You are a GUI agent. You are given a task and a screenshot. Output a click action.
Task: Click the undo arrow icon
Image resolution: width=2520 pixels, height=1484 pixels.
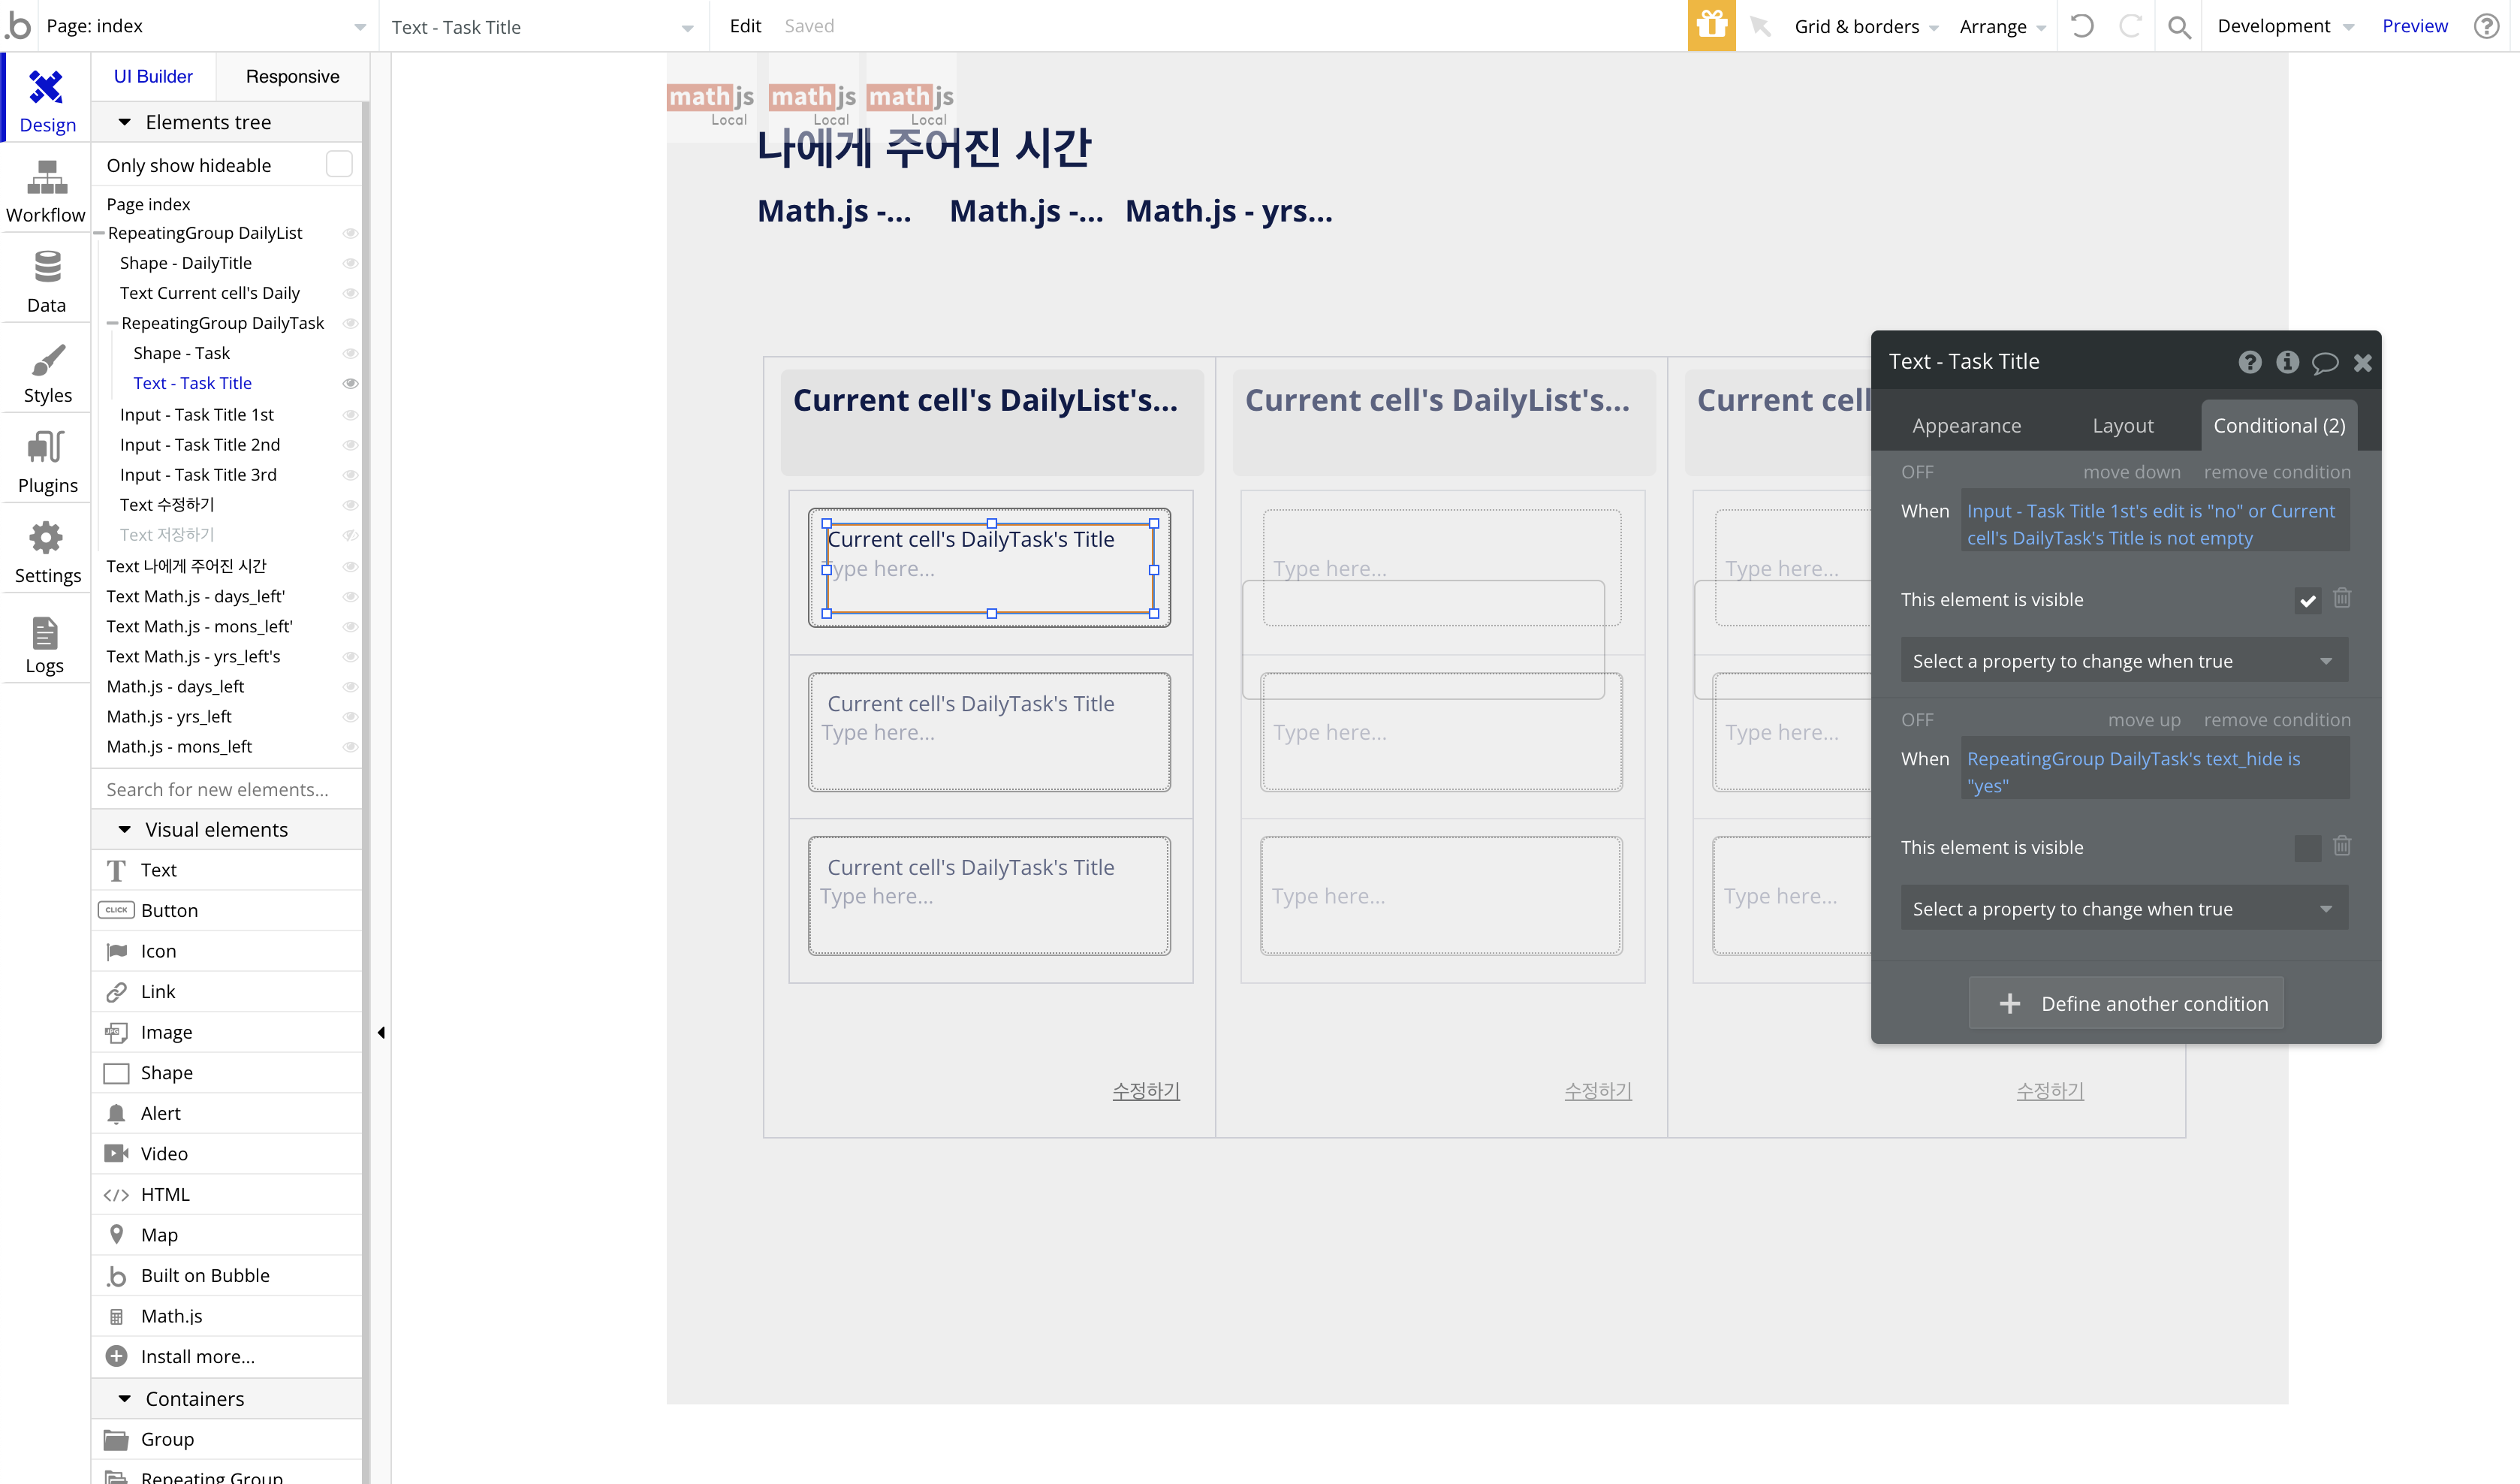(x=2082, y=26)
